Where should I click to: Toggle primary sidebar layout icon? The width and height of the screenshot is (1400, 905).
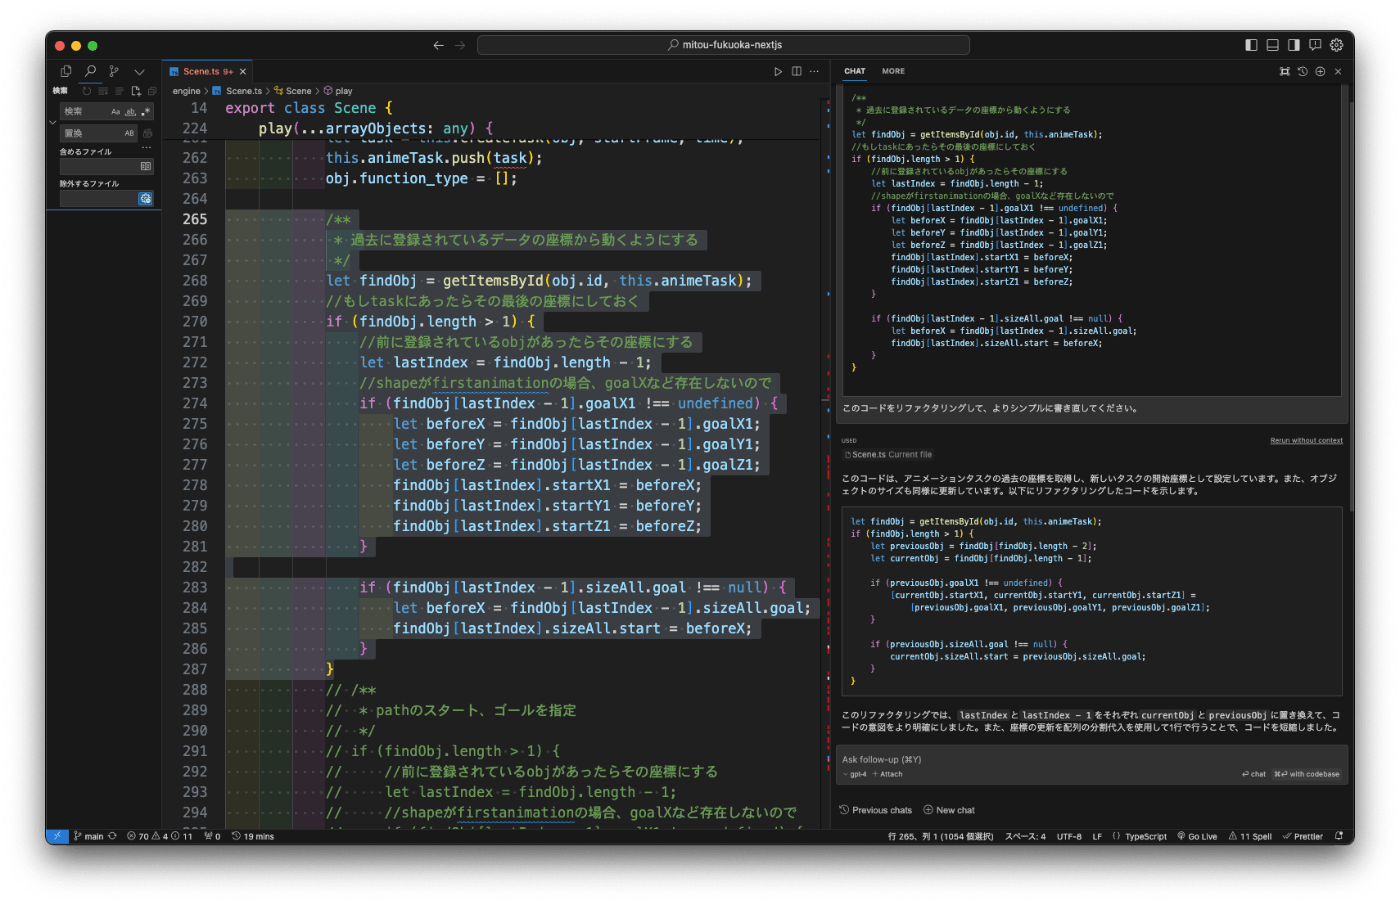[x=1251, y=45]
